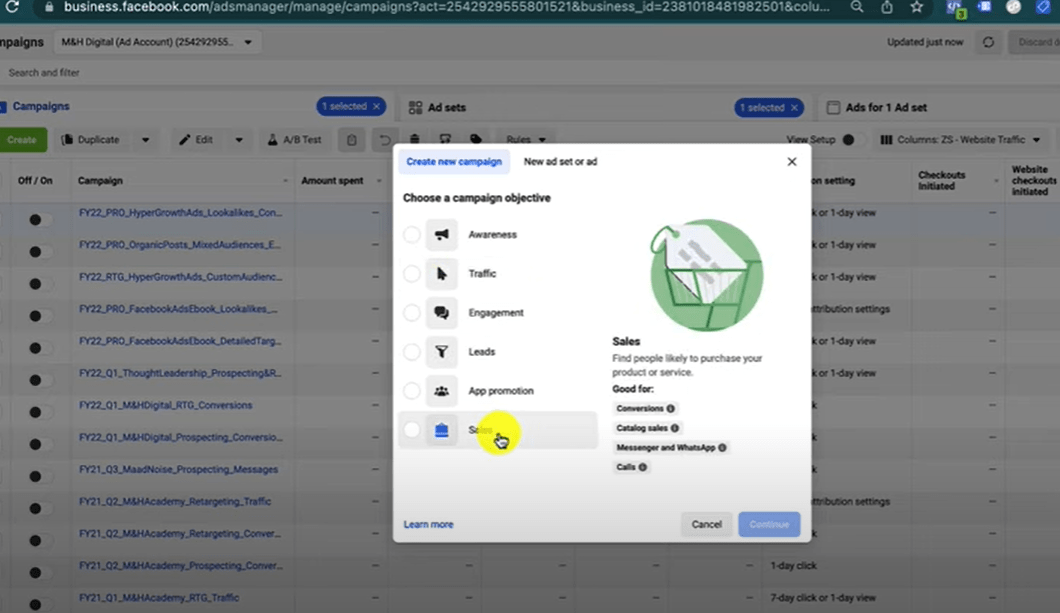Click the browser share page icon
Screen dimensions: 1060x613
886,7
